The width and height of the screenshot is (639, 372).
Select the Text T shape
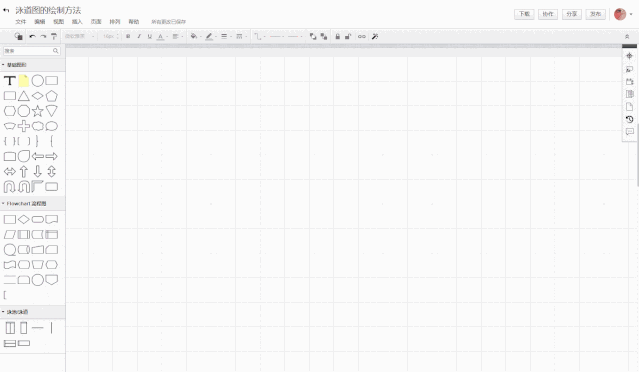click(10, 81)
